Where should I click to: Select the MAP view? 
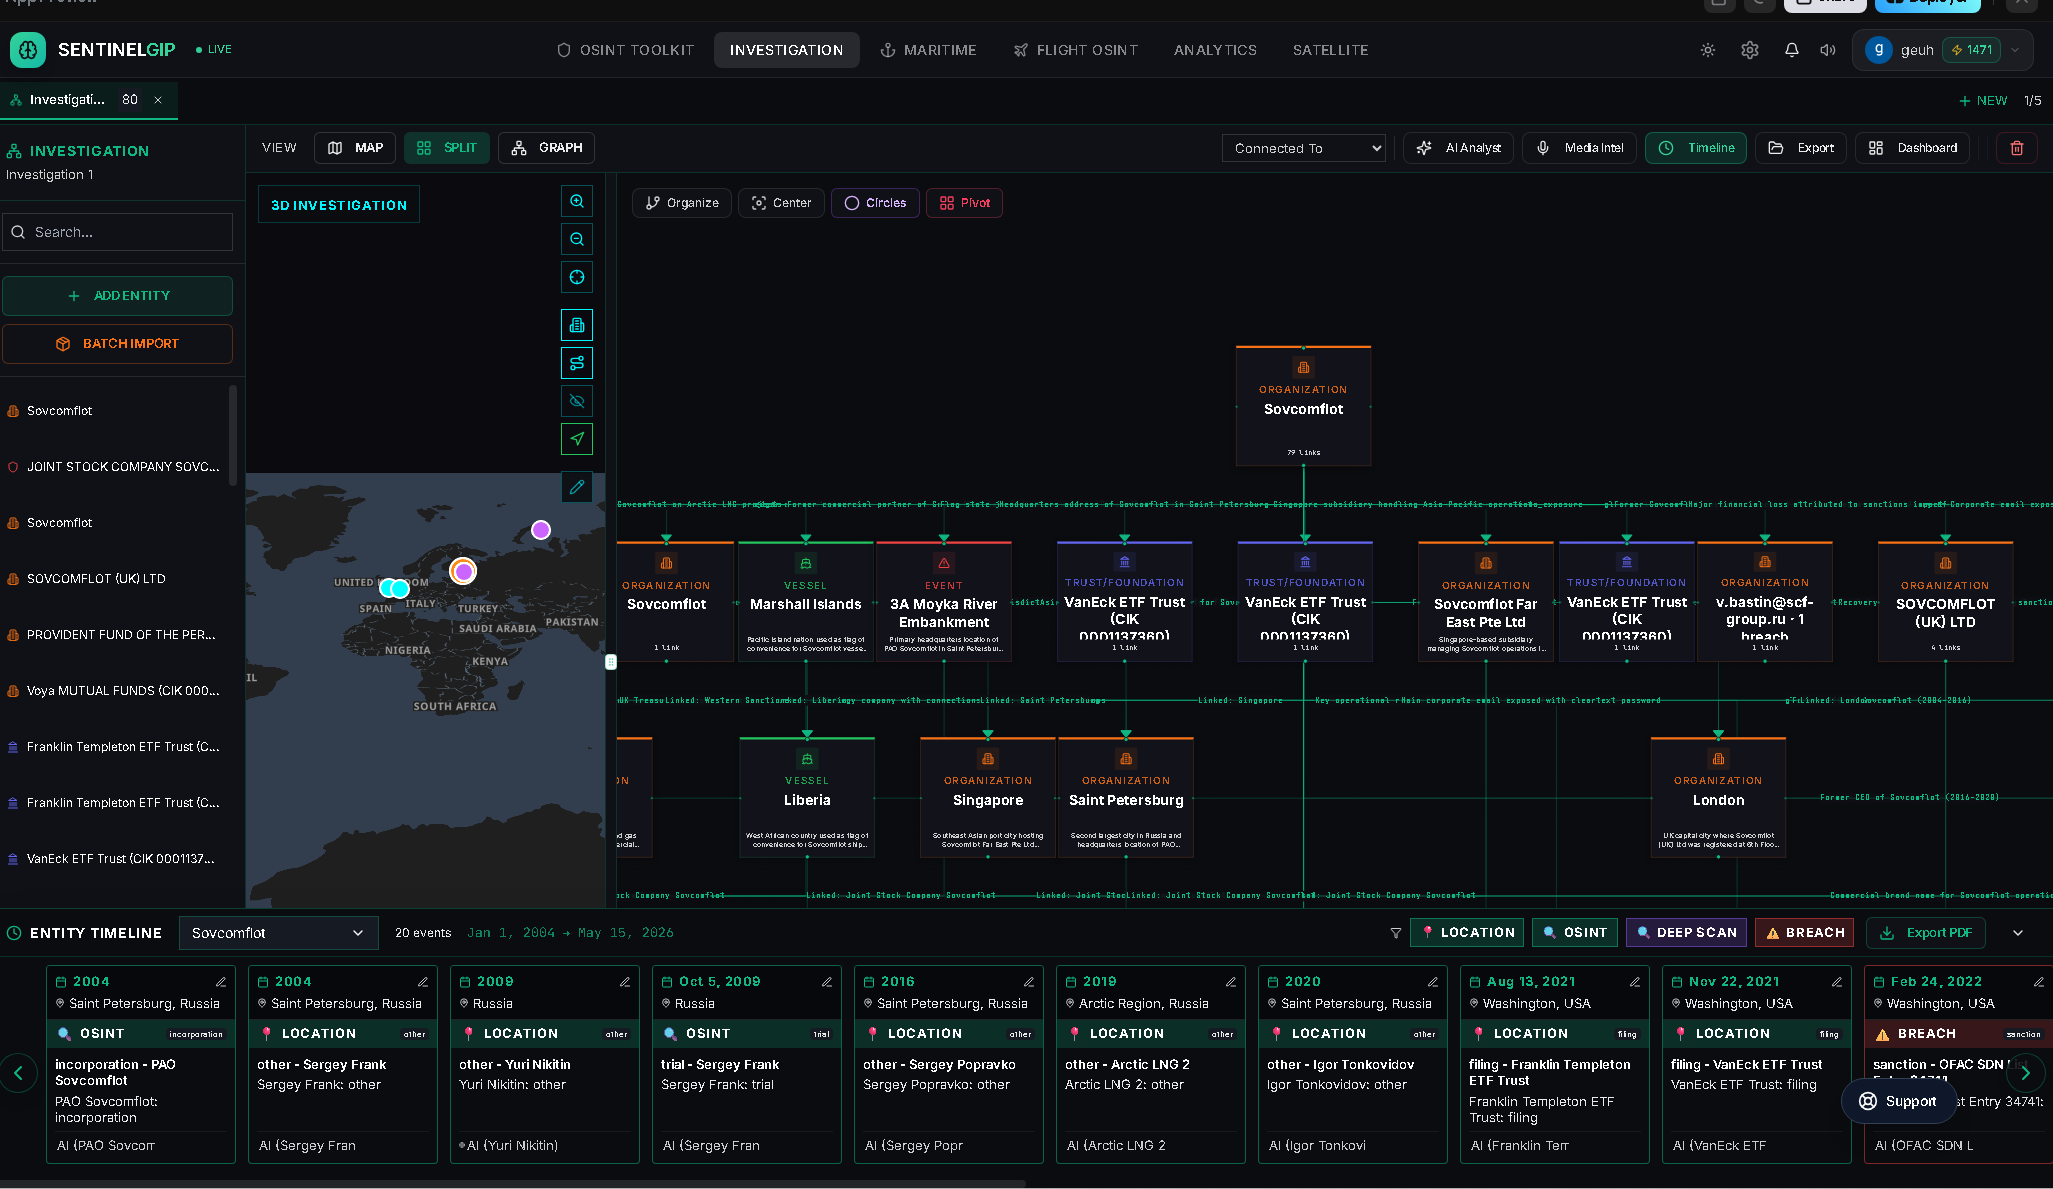[x=355, y=148]
